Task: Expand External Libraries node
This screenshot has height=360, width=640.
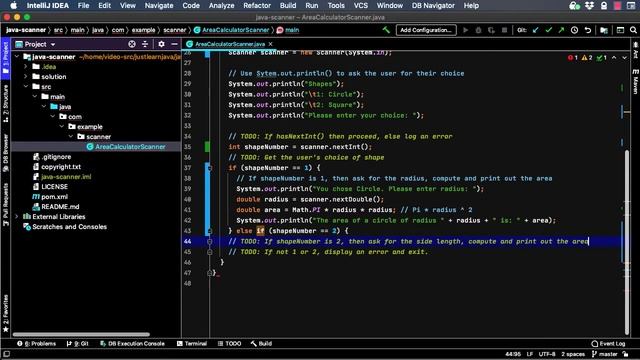Action: 17,217
